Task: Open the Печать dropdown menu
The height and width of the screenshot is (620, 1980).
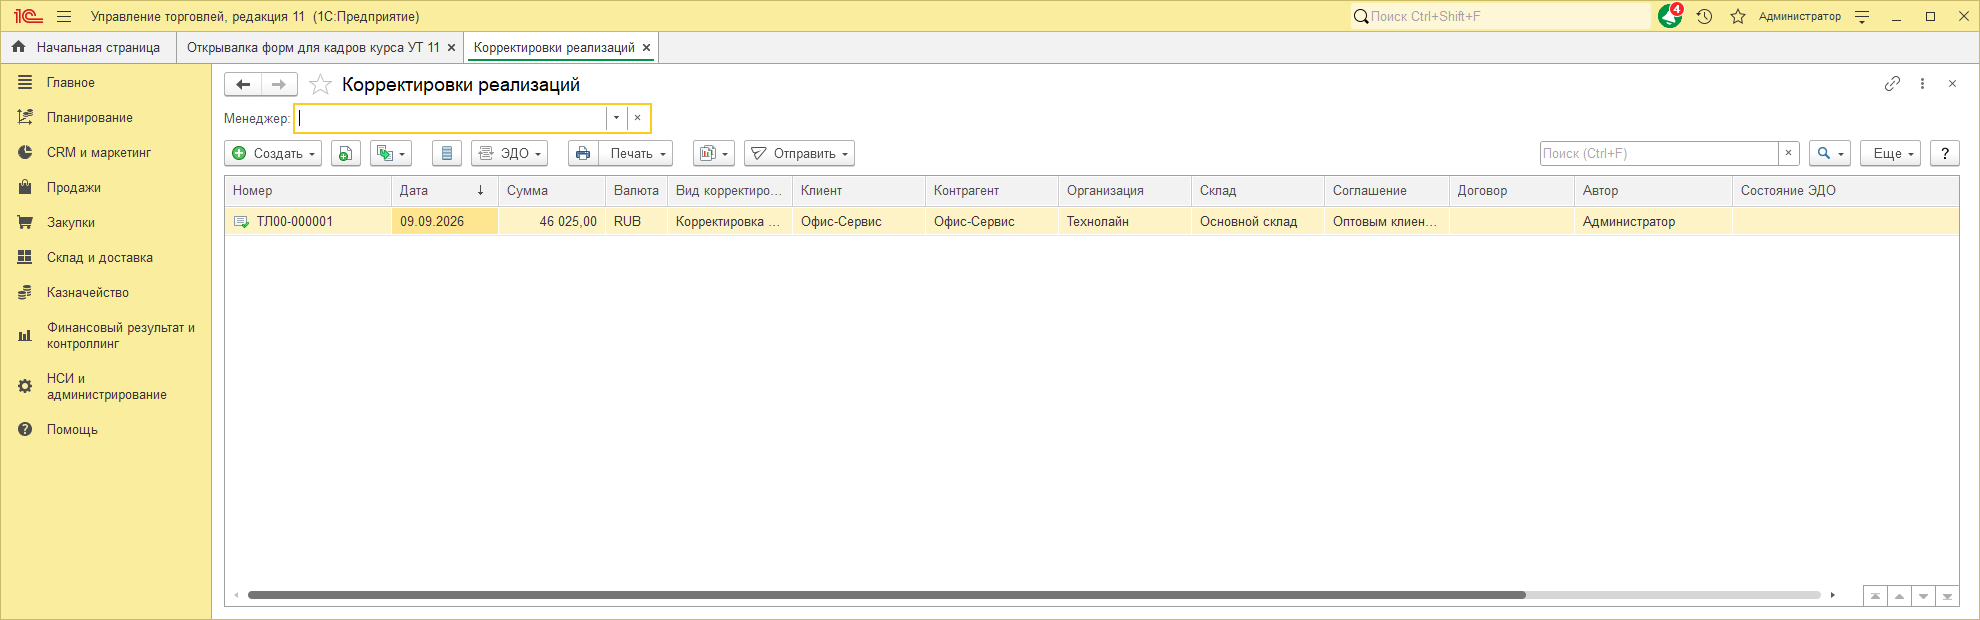Action: 635,153
